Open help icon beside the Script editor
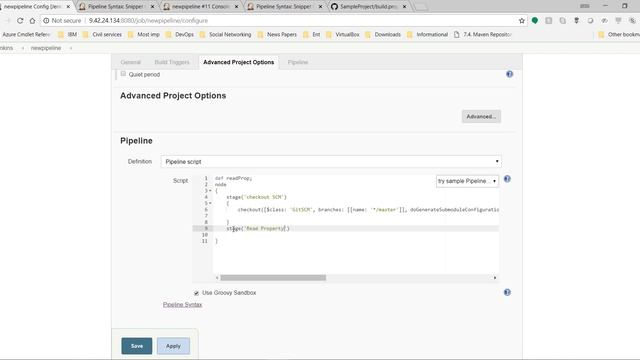This screenshot has height=360, width=640. pos(507,179)
